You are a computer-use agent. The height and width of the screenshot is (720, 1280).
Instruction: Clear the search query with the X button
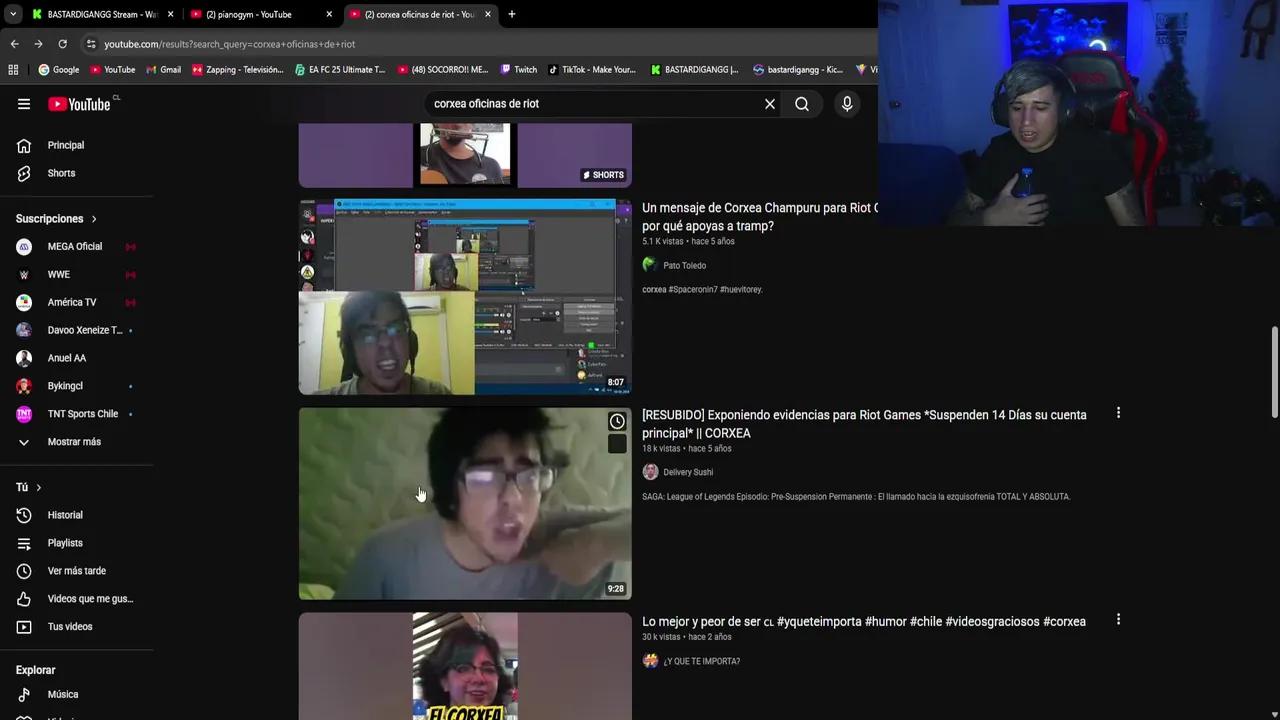[769, 103]
